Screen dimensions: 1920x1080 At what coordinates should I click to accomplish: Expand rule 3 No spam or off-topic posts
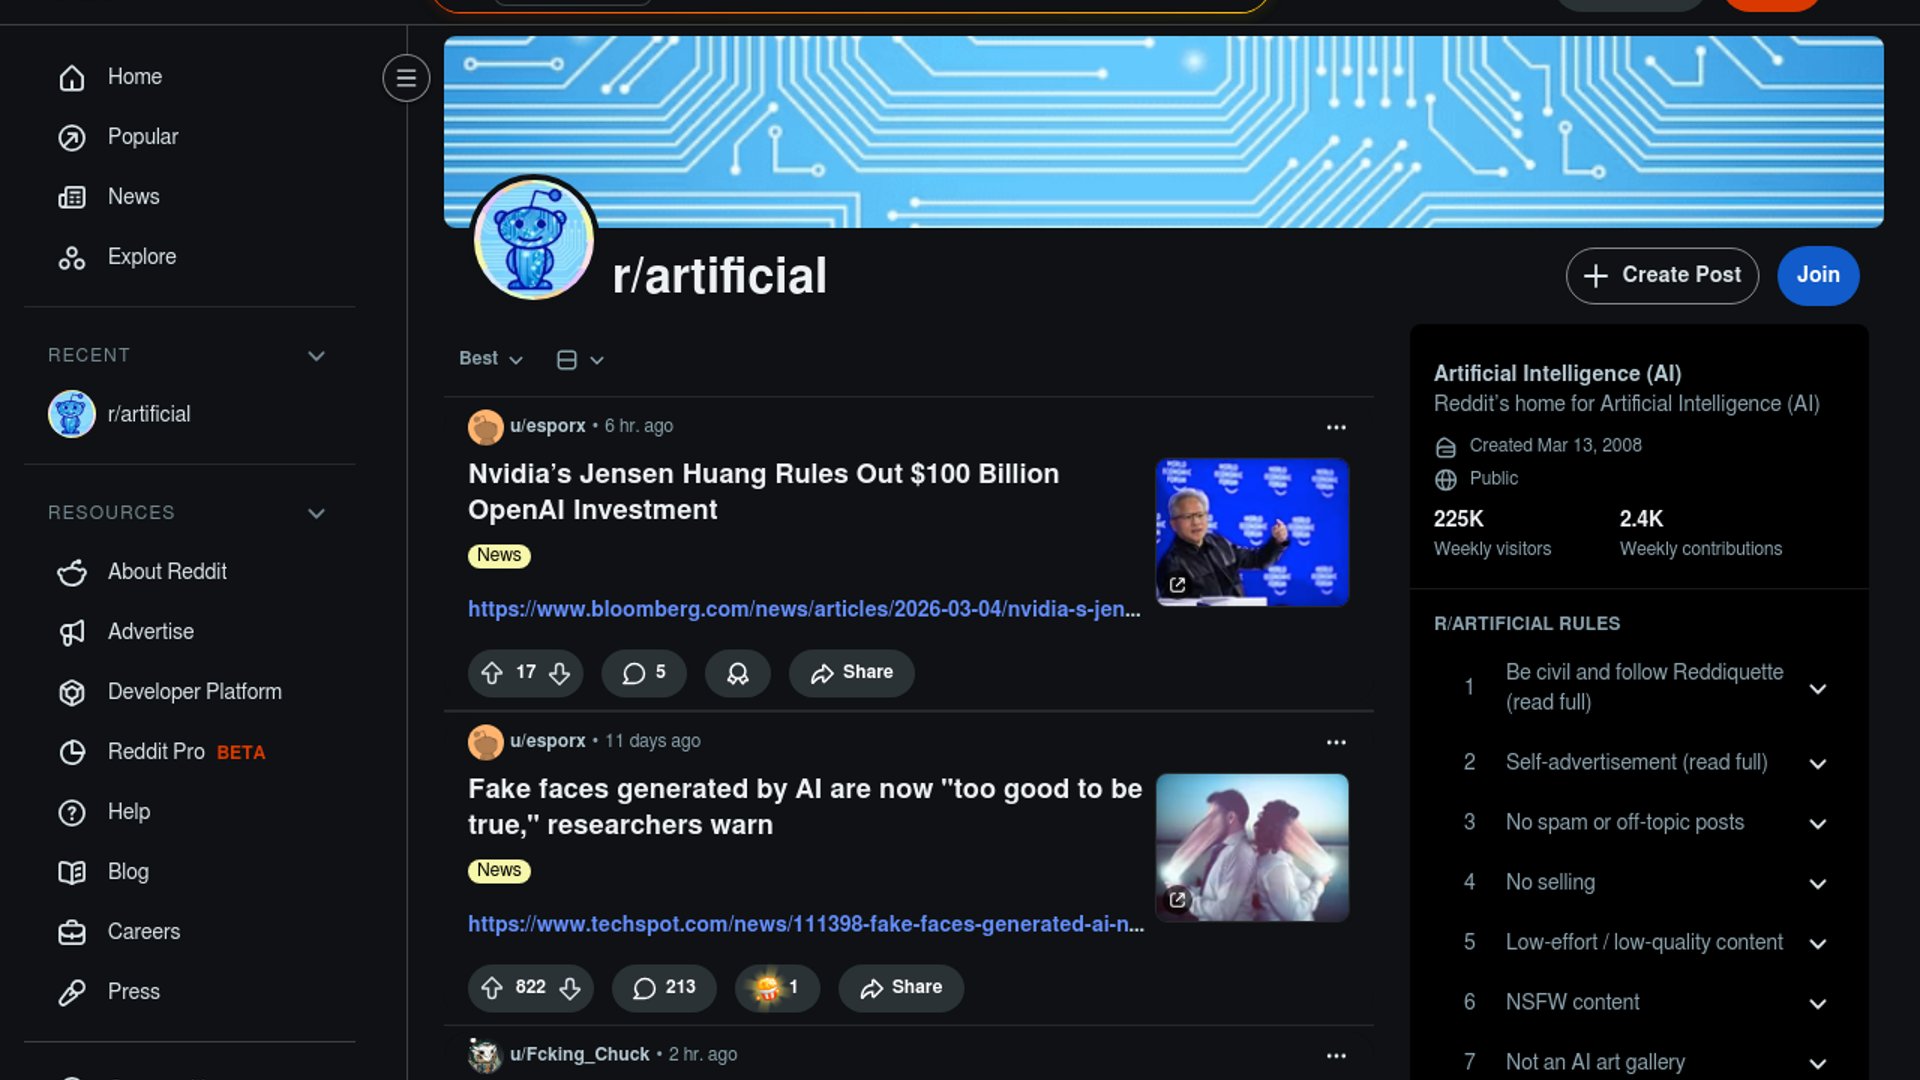(x=1817, y=823)
